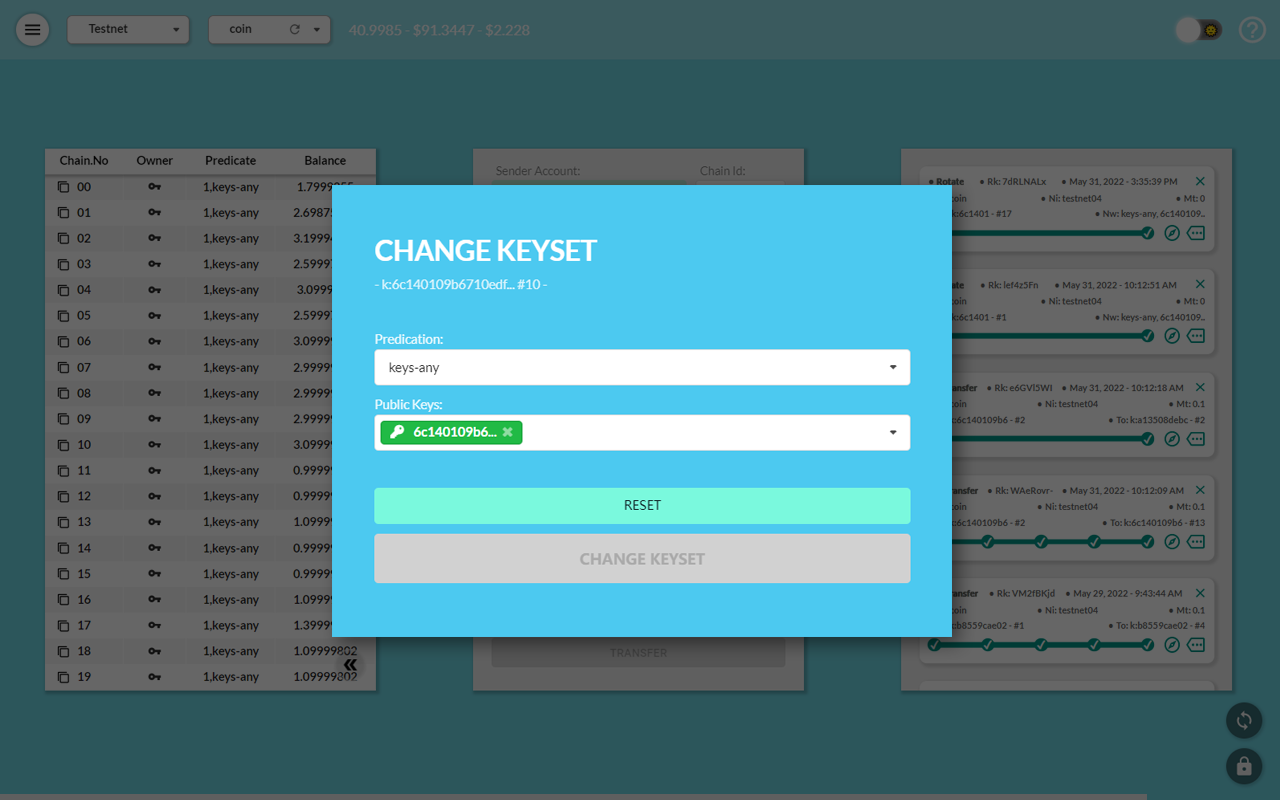Collapse the accounts panel with double chevron
Screen dimensions: 1280x800
[350, 664]
